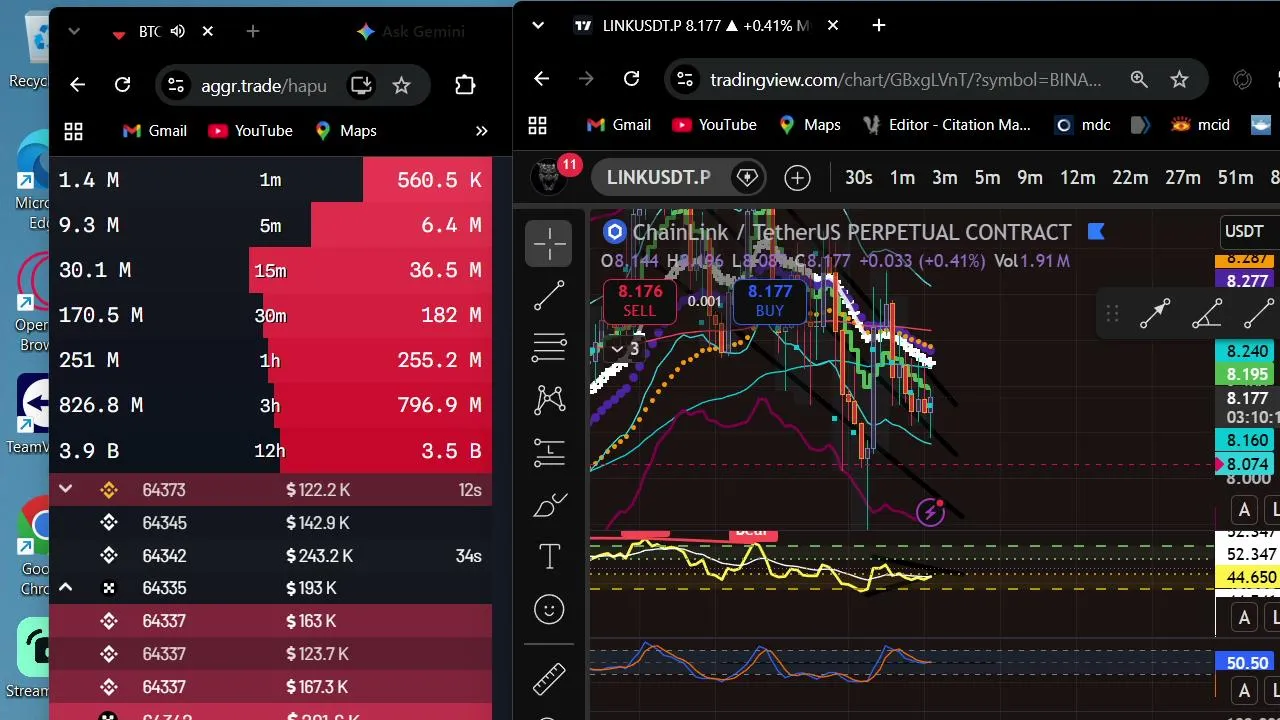The height and width of the screenshot is (720, 1280).
Task: Switch chart to 22m timeframe
Action: [1130, 178]
